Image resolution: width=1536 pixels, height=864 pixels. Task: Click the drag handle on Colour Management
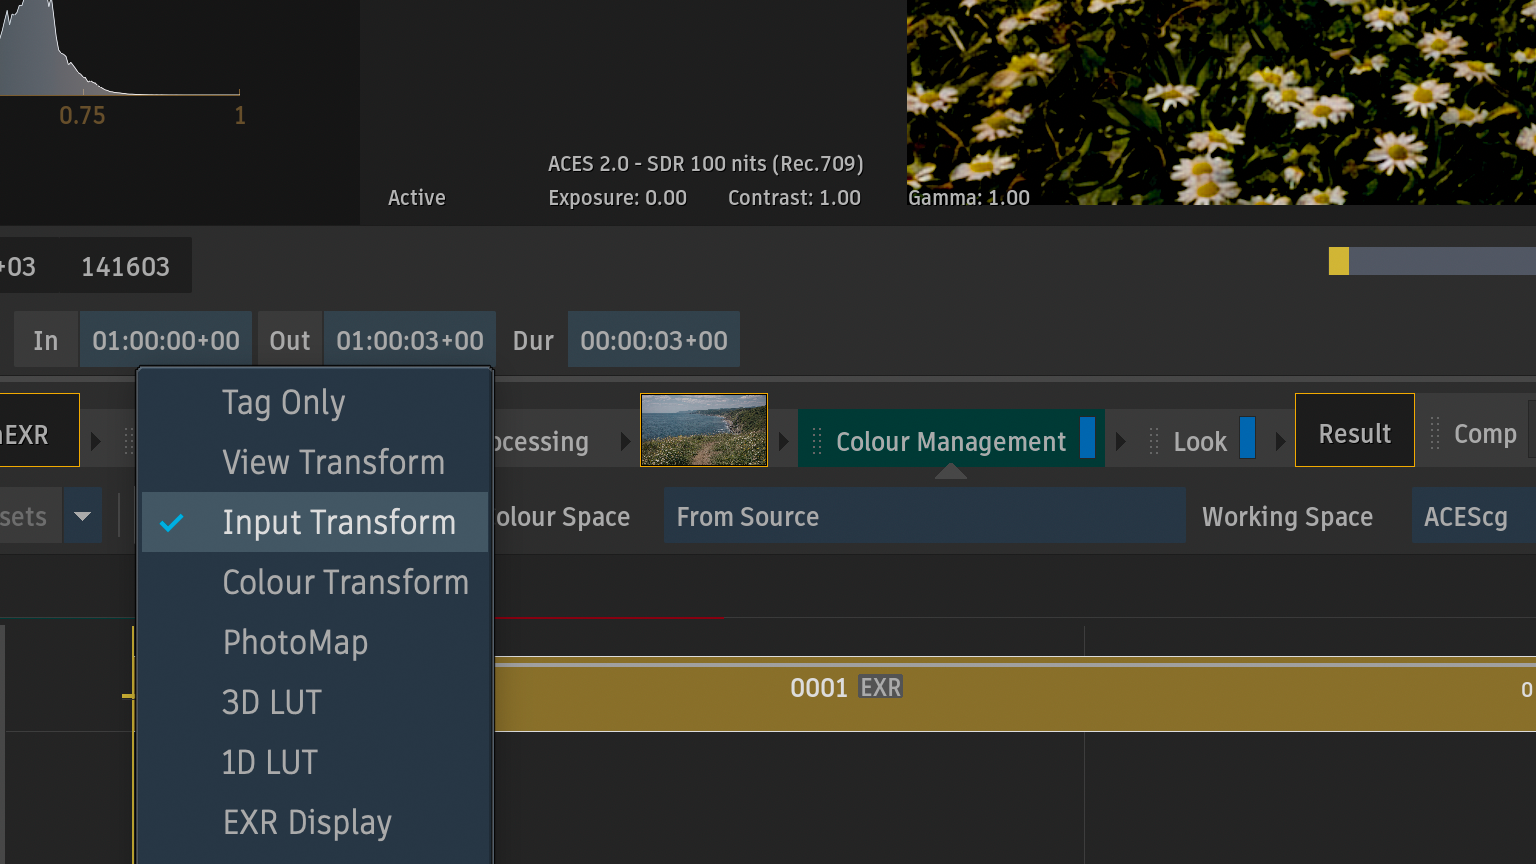coord(817,441)
